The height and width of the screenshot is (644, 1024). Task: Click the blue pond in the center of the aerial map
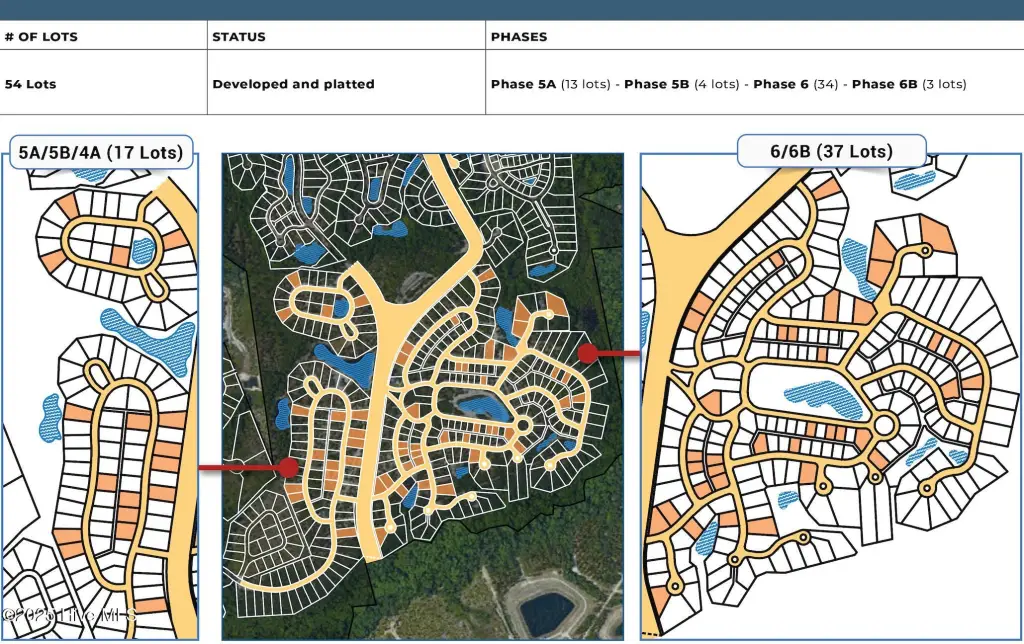[482, 406]
